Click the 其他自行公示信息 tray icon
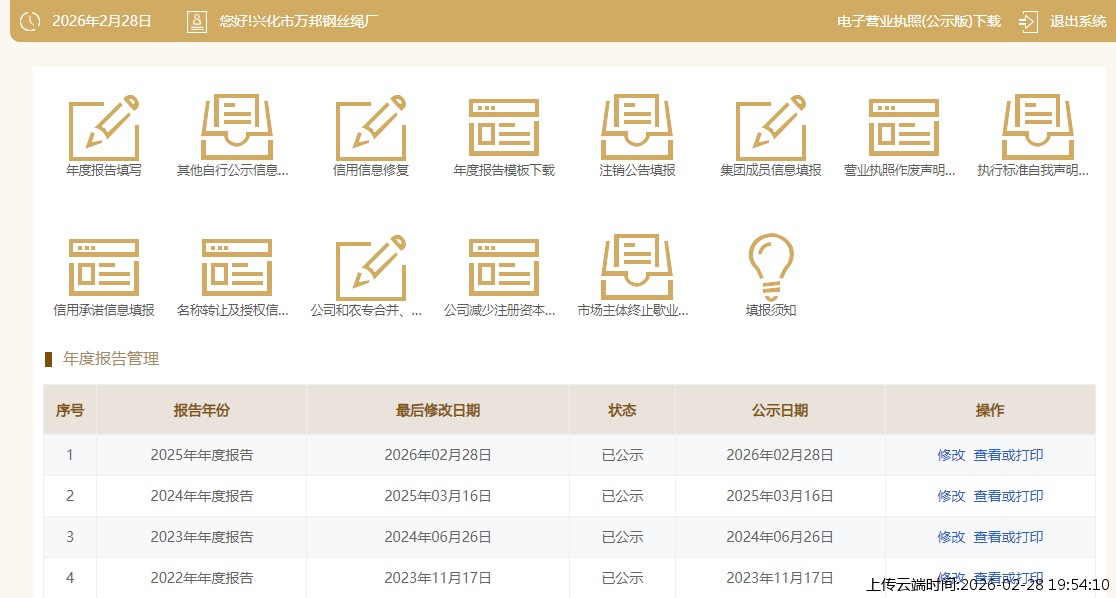 pyautogui.click(x=236, y=128)
